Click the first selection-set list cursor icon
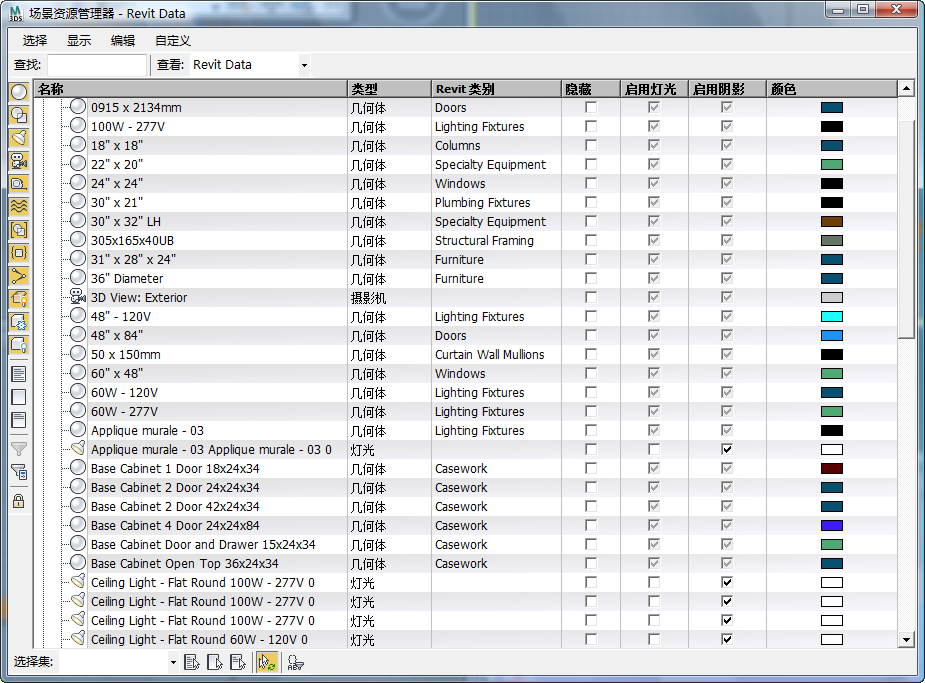Viewport: 925px width, 683px height. (x=192, y=662)
